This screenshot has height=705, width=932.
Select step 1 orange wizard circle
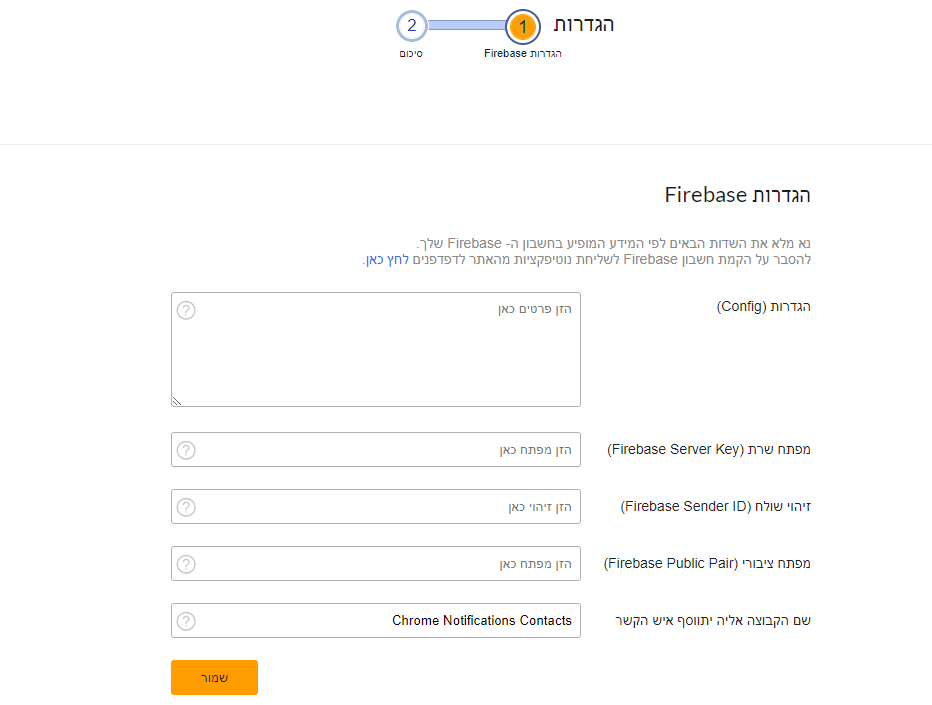[x=523, y=27]
